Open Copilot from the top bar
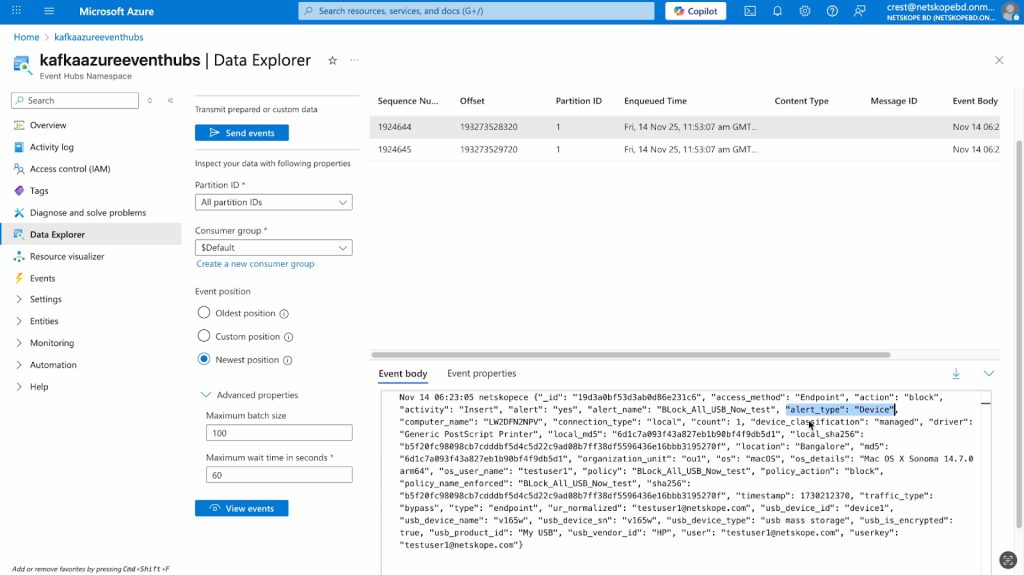This screenshot has height=575, width=1024. coord(696,11)
